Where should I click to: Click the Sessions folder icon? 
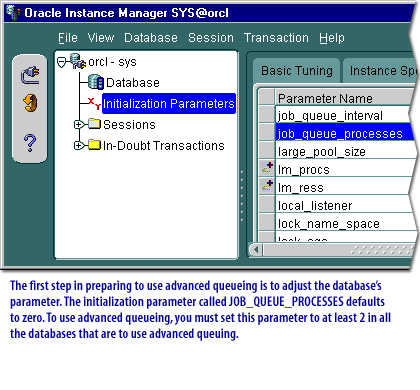coord(94,124)
